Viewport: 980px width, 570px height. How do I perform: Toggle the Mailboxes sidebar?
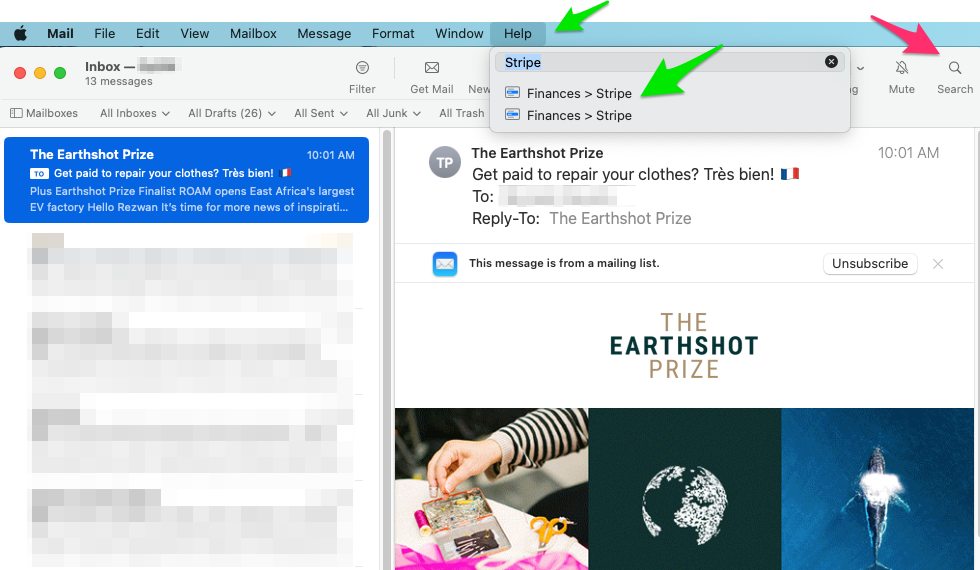pos(44,113)
